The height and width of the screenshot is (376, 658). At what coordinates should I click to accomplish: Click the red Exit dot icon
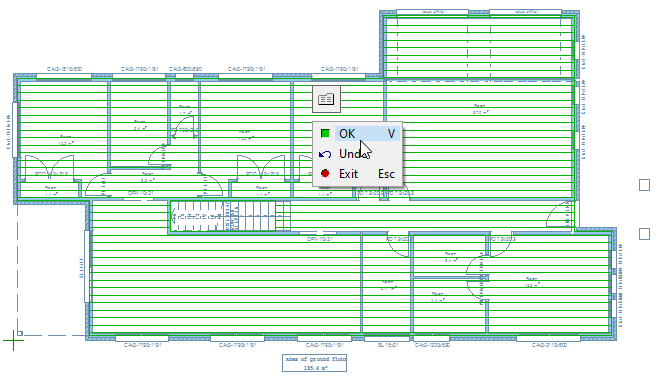tap(325, 173)
